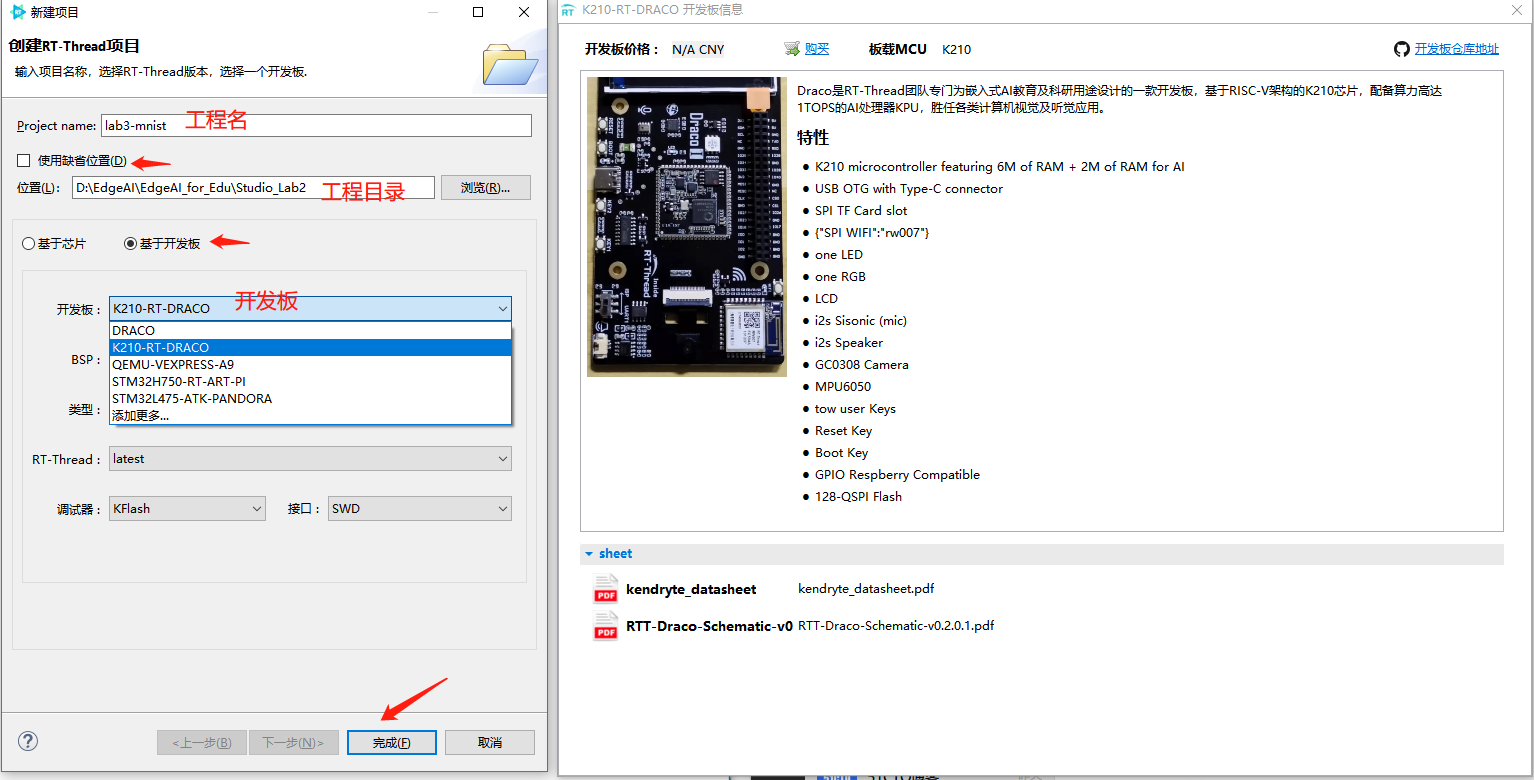Viewport: 1534px width, 780px height.
Task: Collapse the sheet section
Action: click(x=590, y=554)
